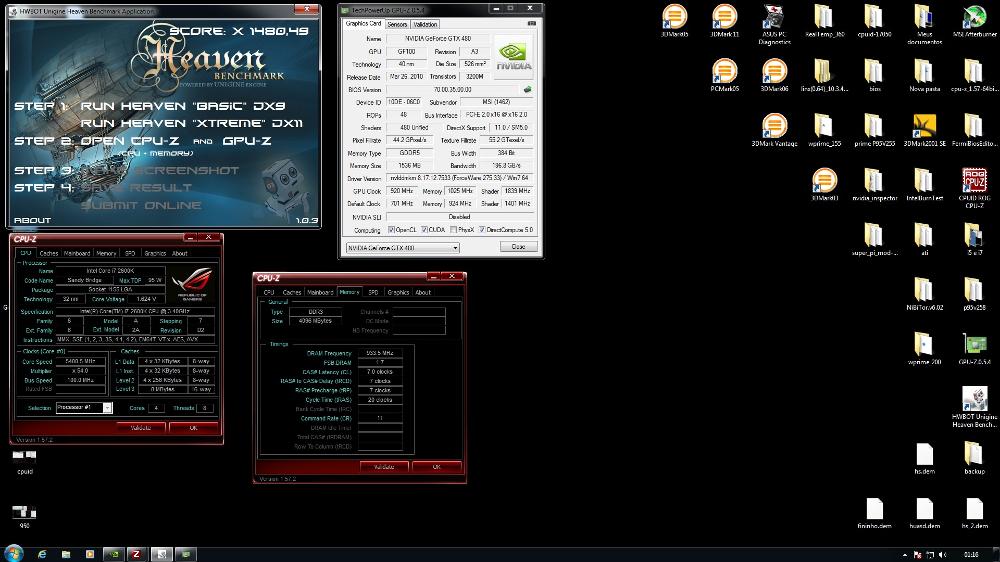Image resolution: width=1000 pixels, height=562 pixels.
Task: Select the hs.dem file icon
Action: (x=924, y=457)
